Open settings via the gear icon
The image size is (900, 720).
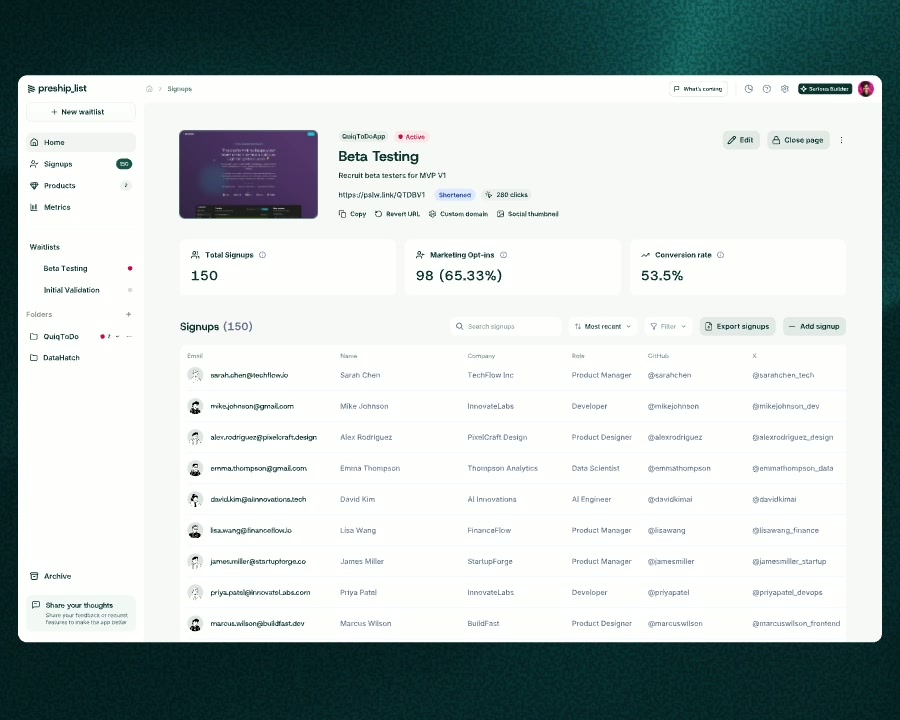(x=784, y=89)
